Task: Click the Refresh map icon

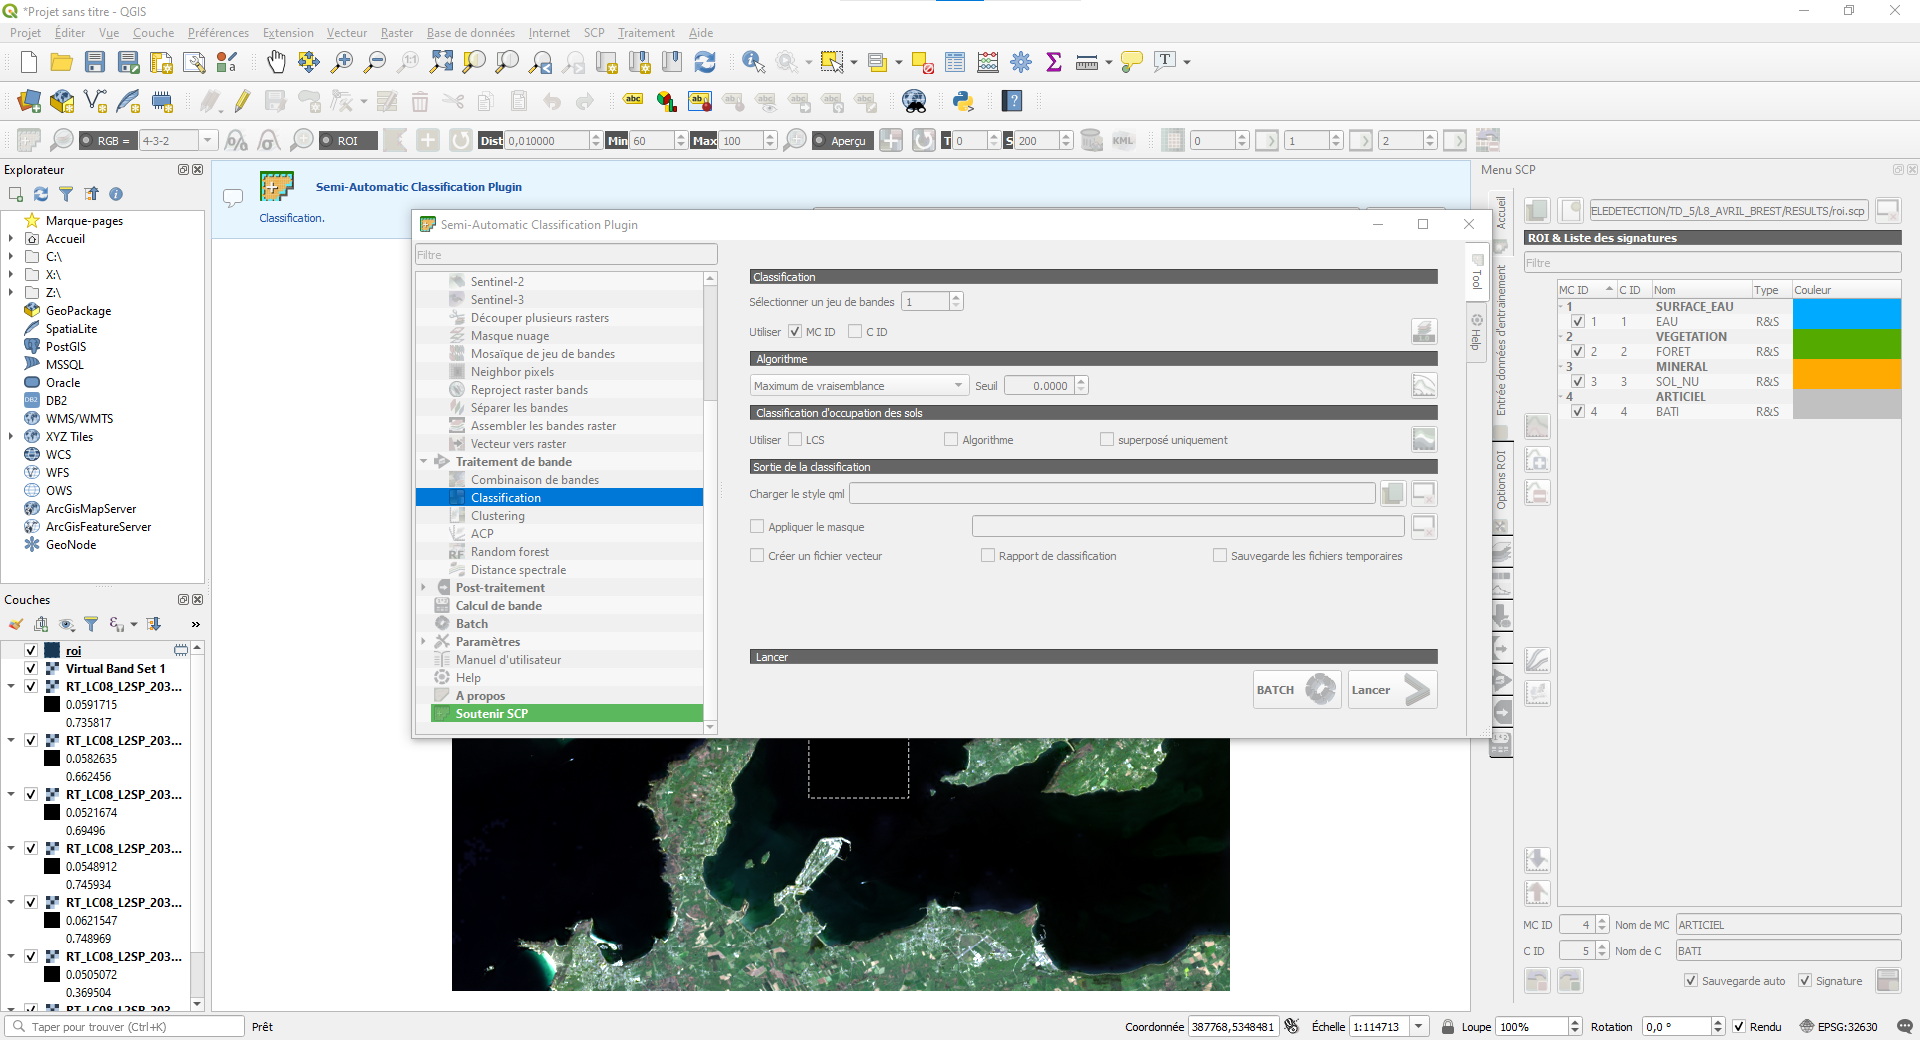Action: pos(705,62)
